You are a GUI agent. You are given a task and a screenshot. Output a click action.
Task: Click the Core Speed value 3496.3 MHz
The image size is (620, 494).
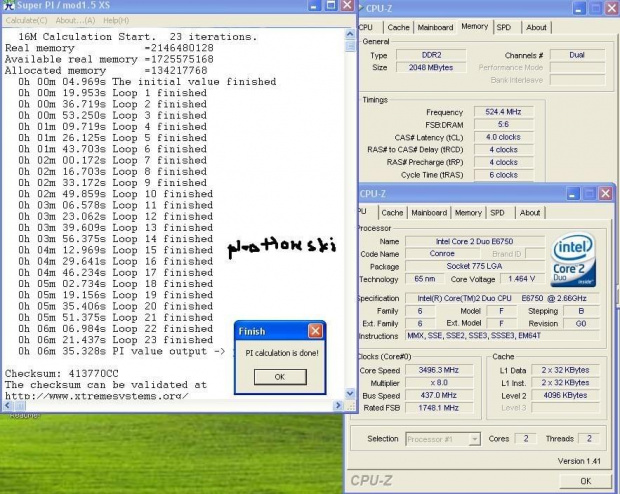[x=439, y=370]
